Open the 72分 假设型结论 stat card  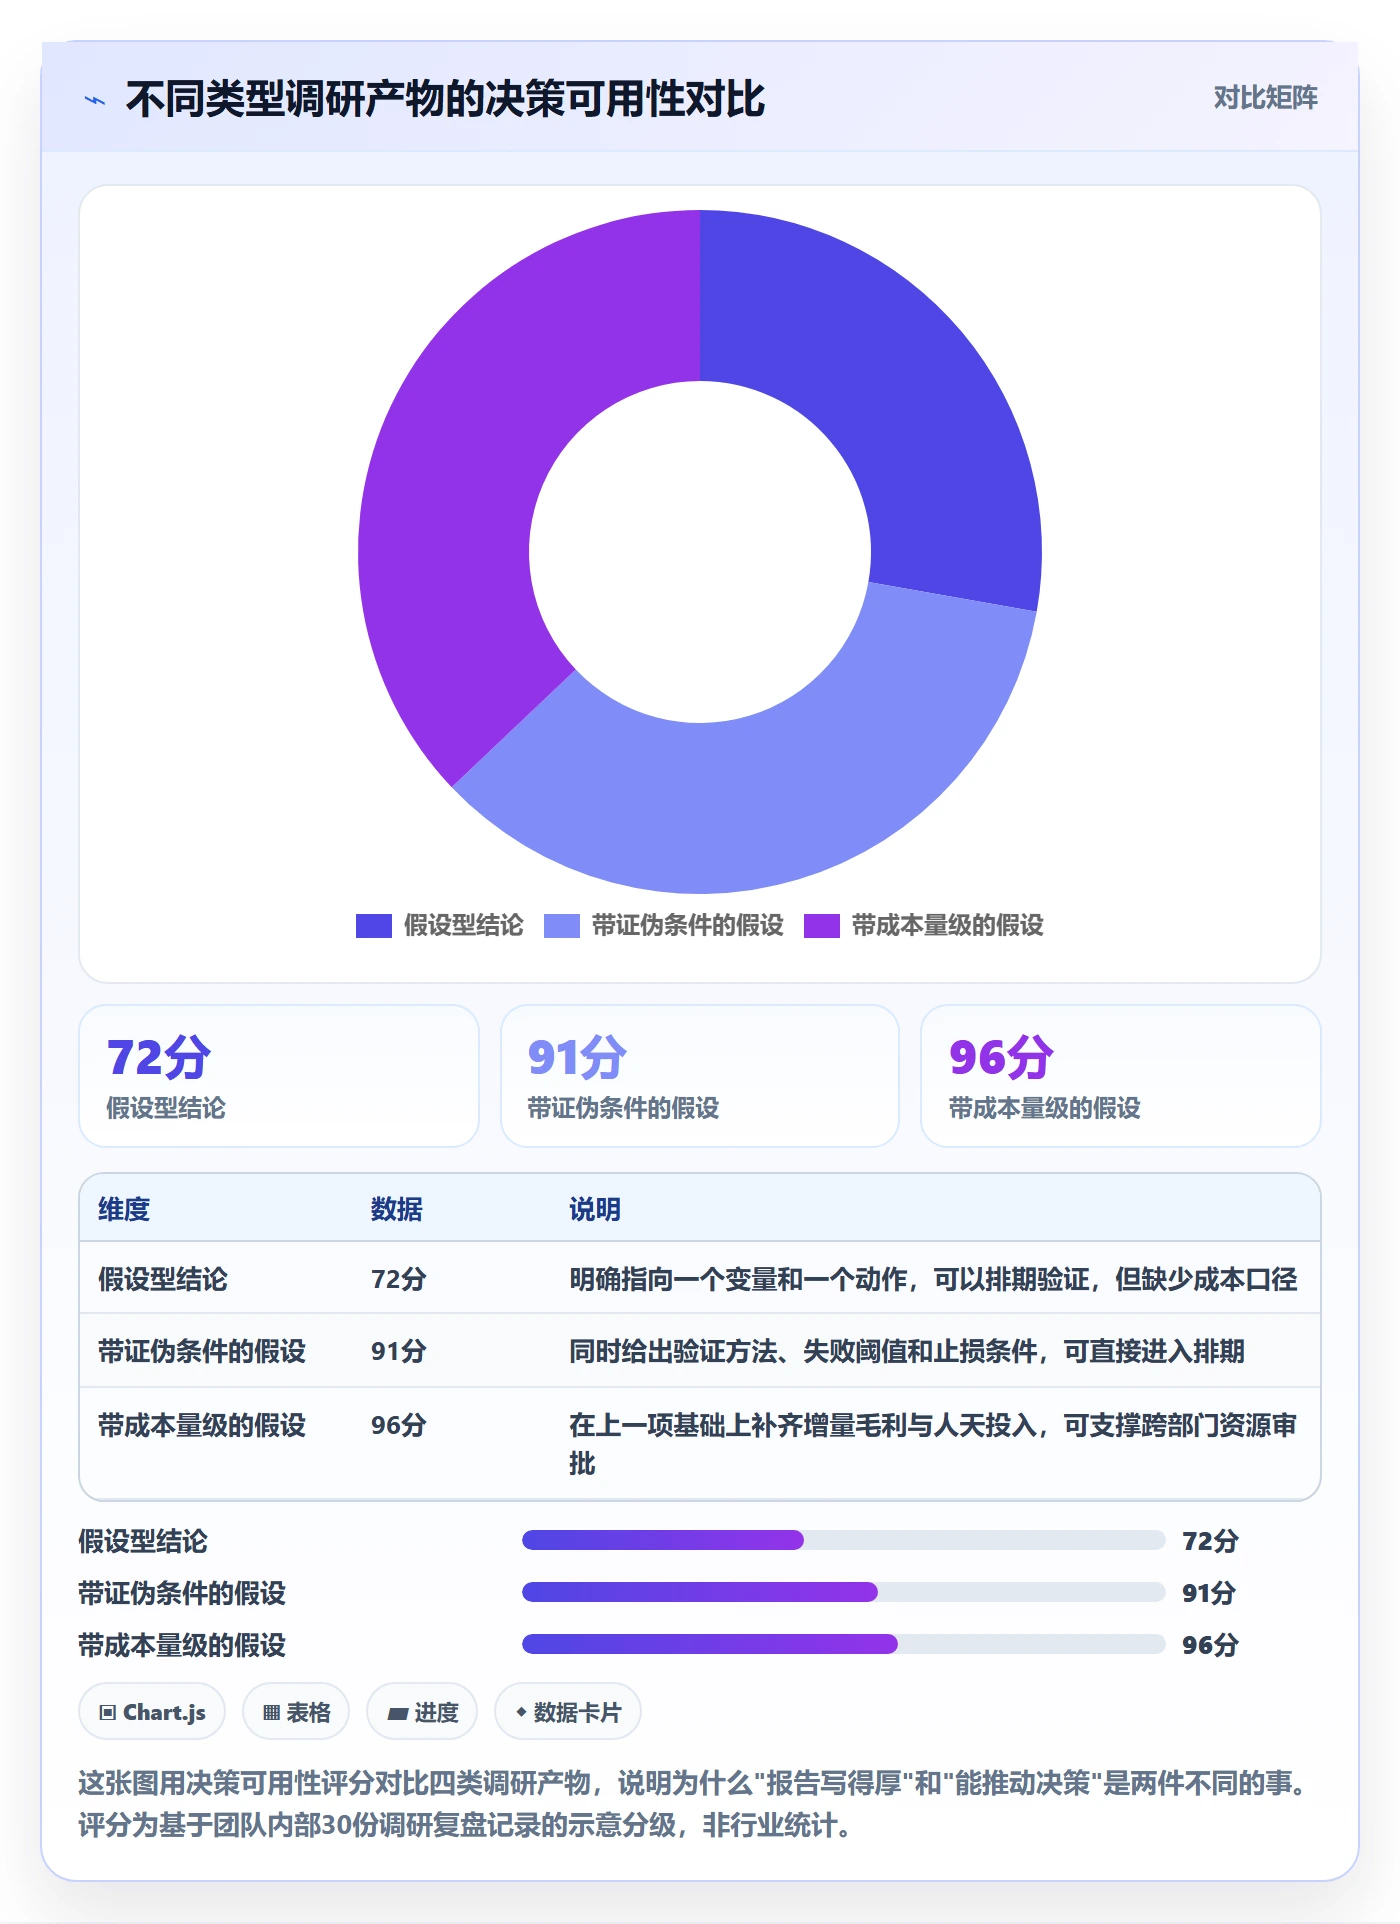click(279, 1076)
